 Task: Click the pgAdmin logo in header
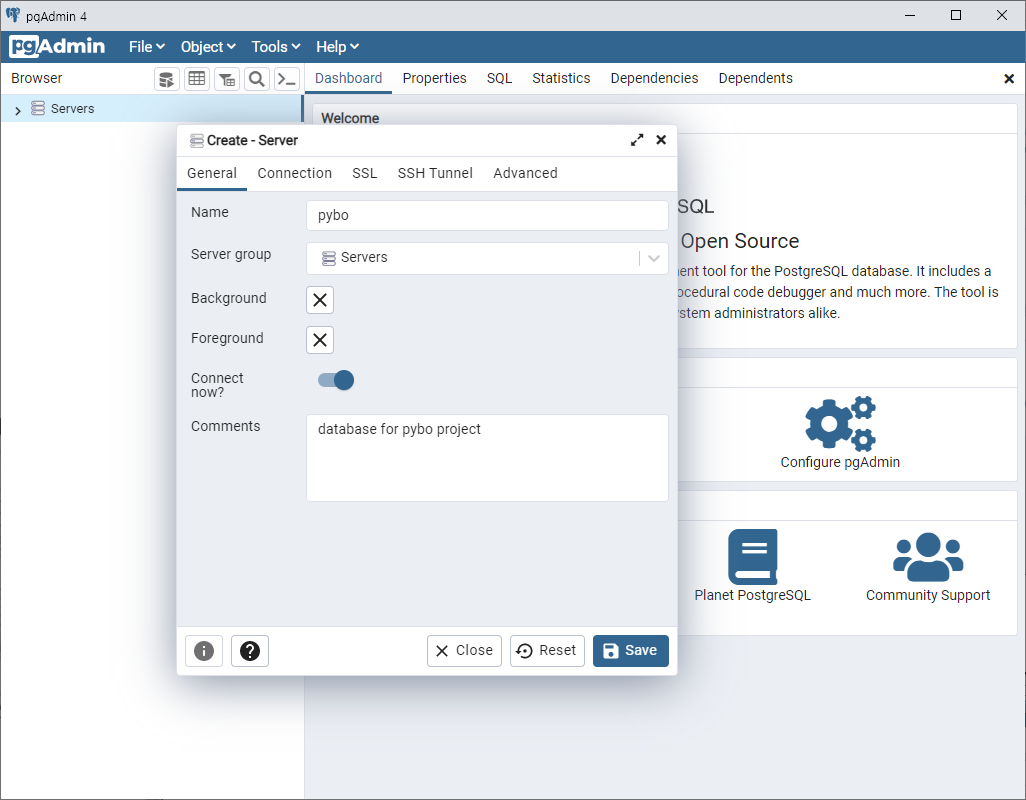pos(58,46)
